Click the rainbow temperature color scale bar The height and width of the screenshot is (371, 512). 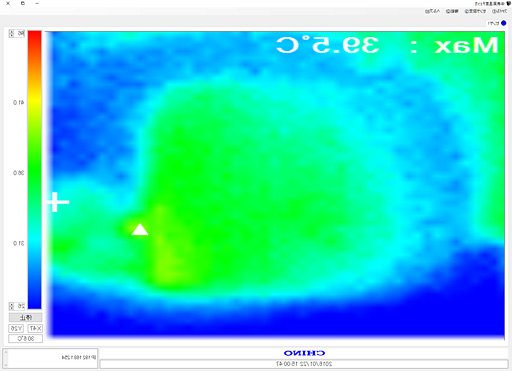click(34, 170)
